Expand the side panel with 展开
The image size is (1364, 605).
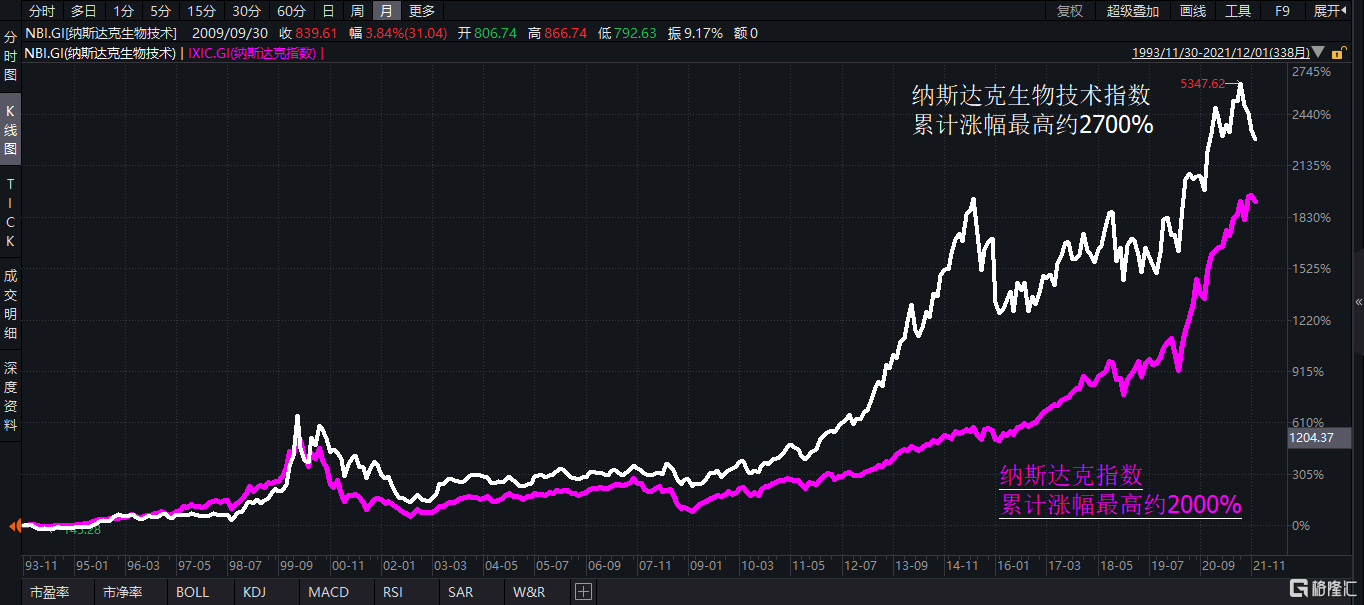[x=1329, y=11]
